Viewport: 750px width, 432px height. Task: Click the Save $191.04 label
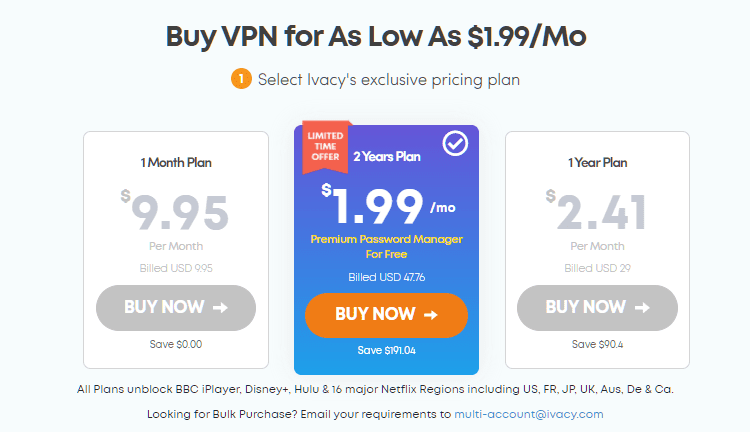pos(386,350)
